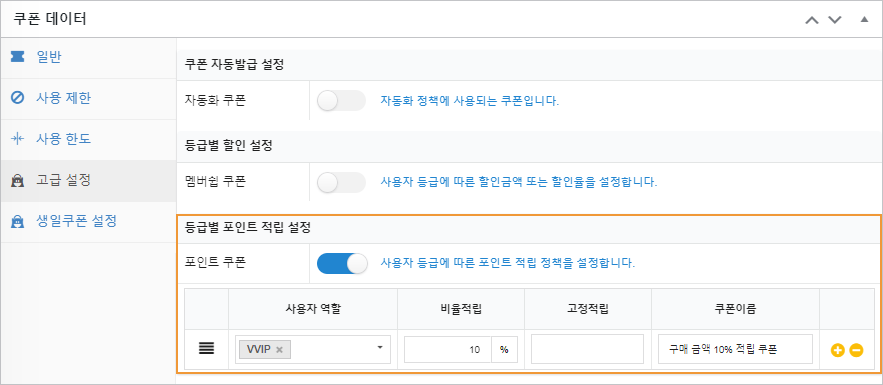
Task: Click the prohibited icon beside 사용 제한
Action: (17, 98)
